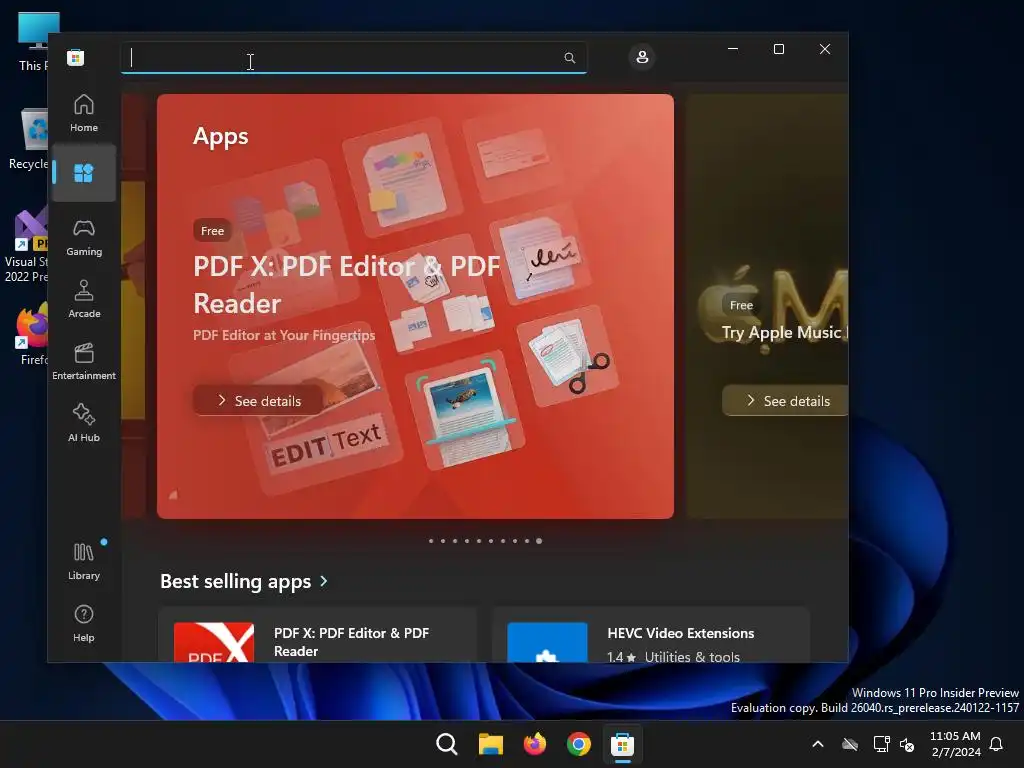
Task: Open File Explorer from taskbar
Action: (490, 744)
